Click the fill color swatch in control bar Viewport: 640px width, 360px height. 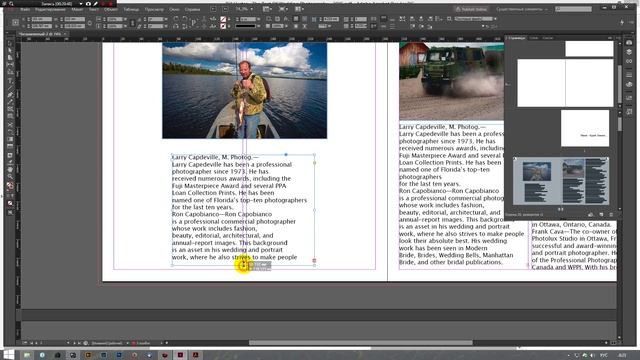pos(223,19)
